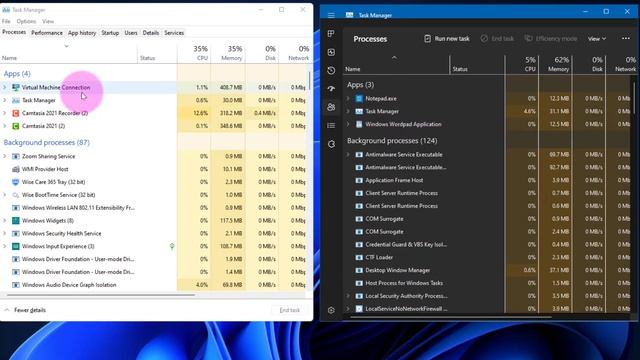Expand Camtasia 2021 Recorder (2) row
This screenshot has width=640, height=360.
(x=5, y=113)
